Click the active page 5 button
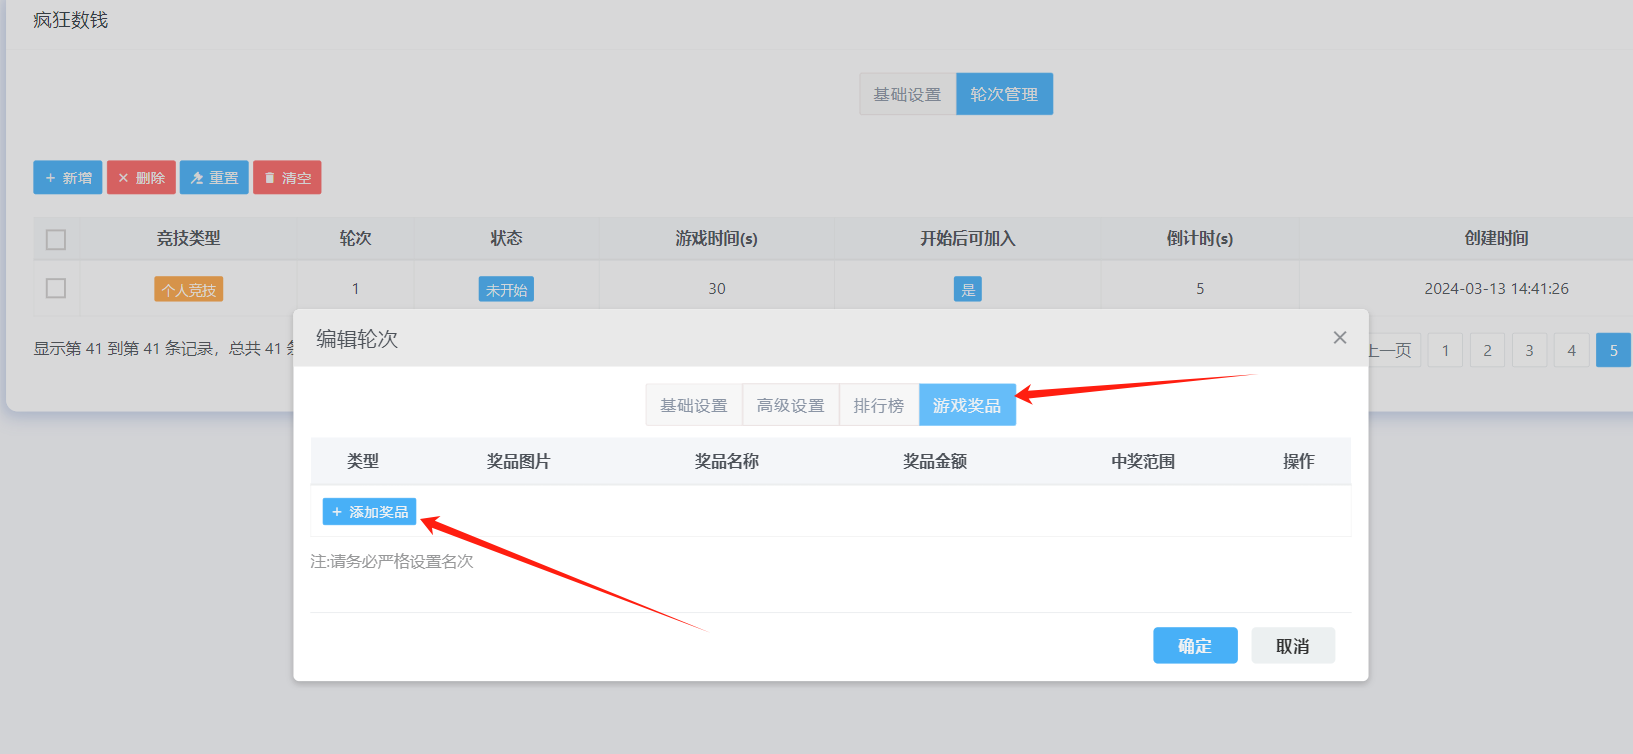This screenshot has width=1633, height=754. 1613,350
